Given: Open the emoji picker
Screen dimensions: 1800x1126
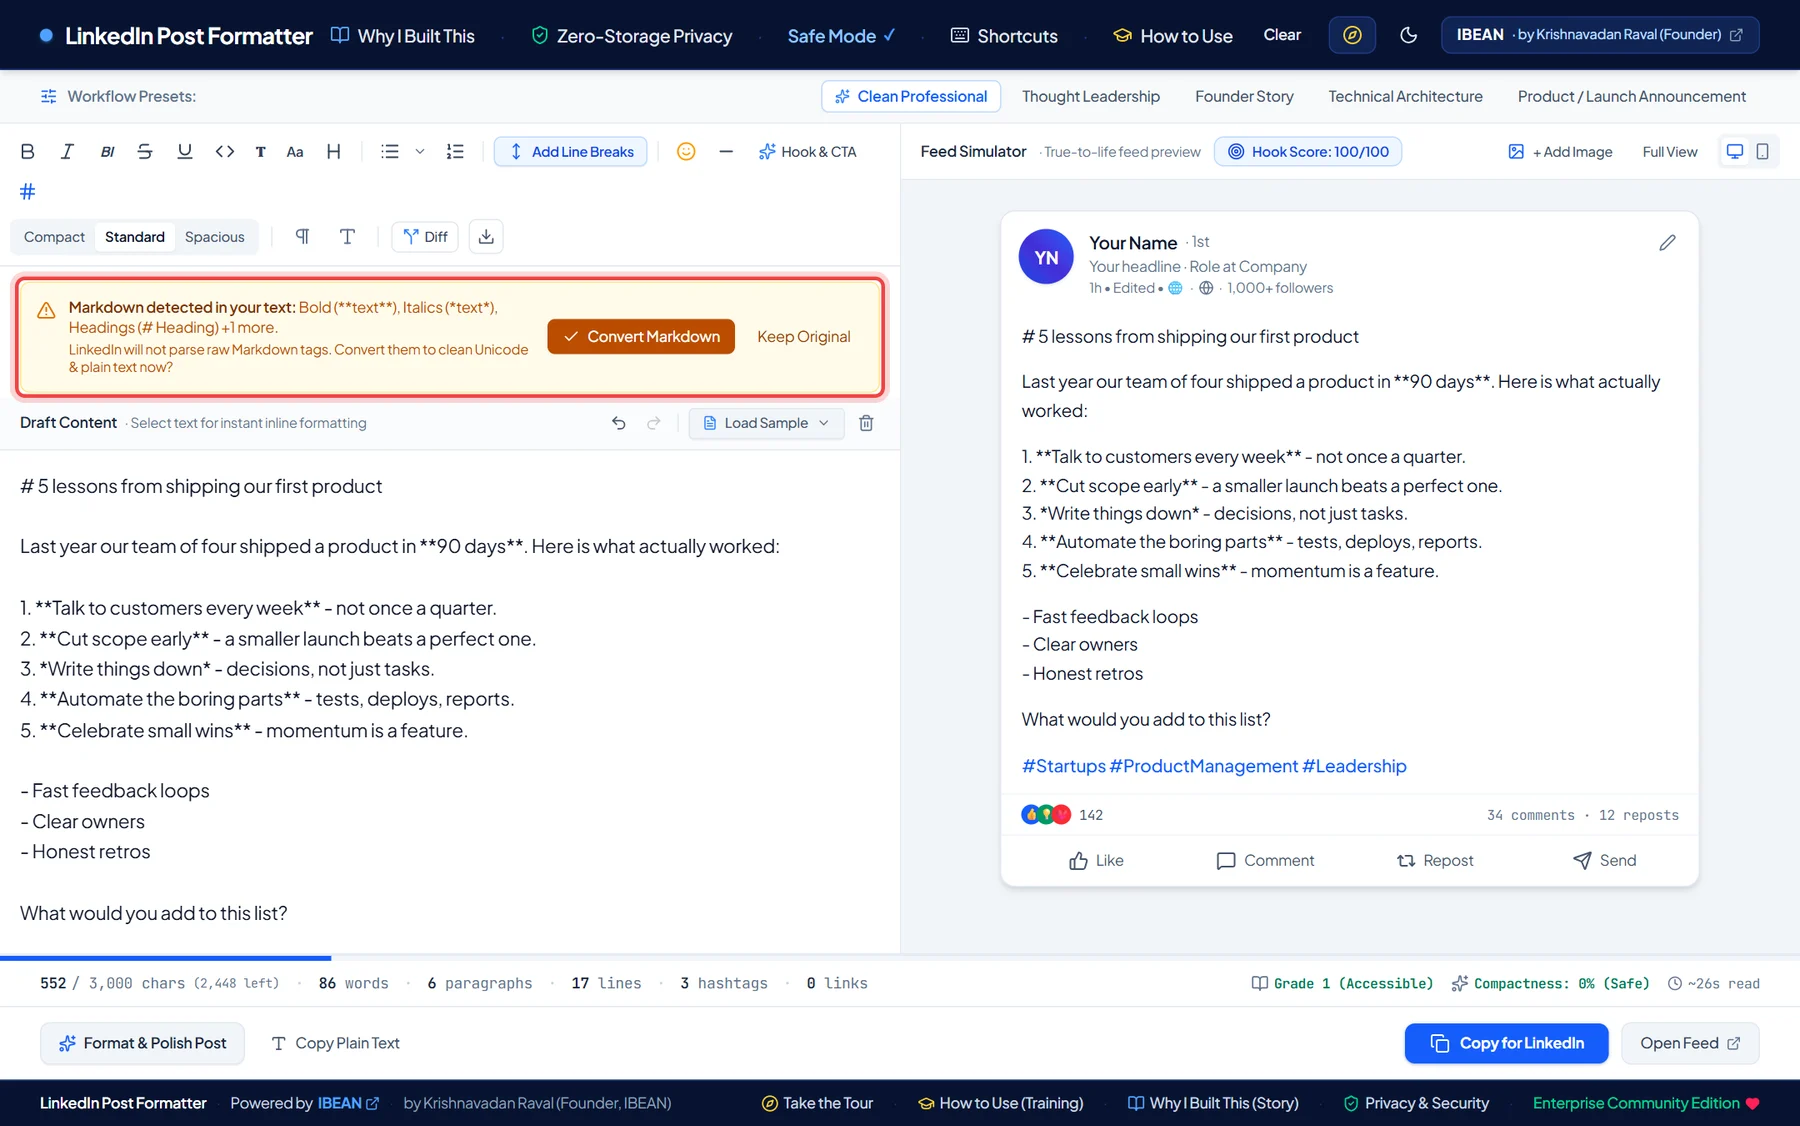Looking at the screenshot, I should pyautogui.click(x=686, y=152).
